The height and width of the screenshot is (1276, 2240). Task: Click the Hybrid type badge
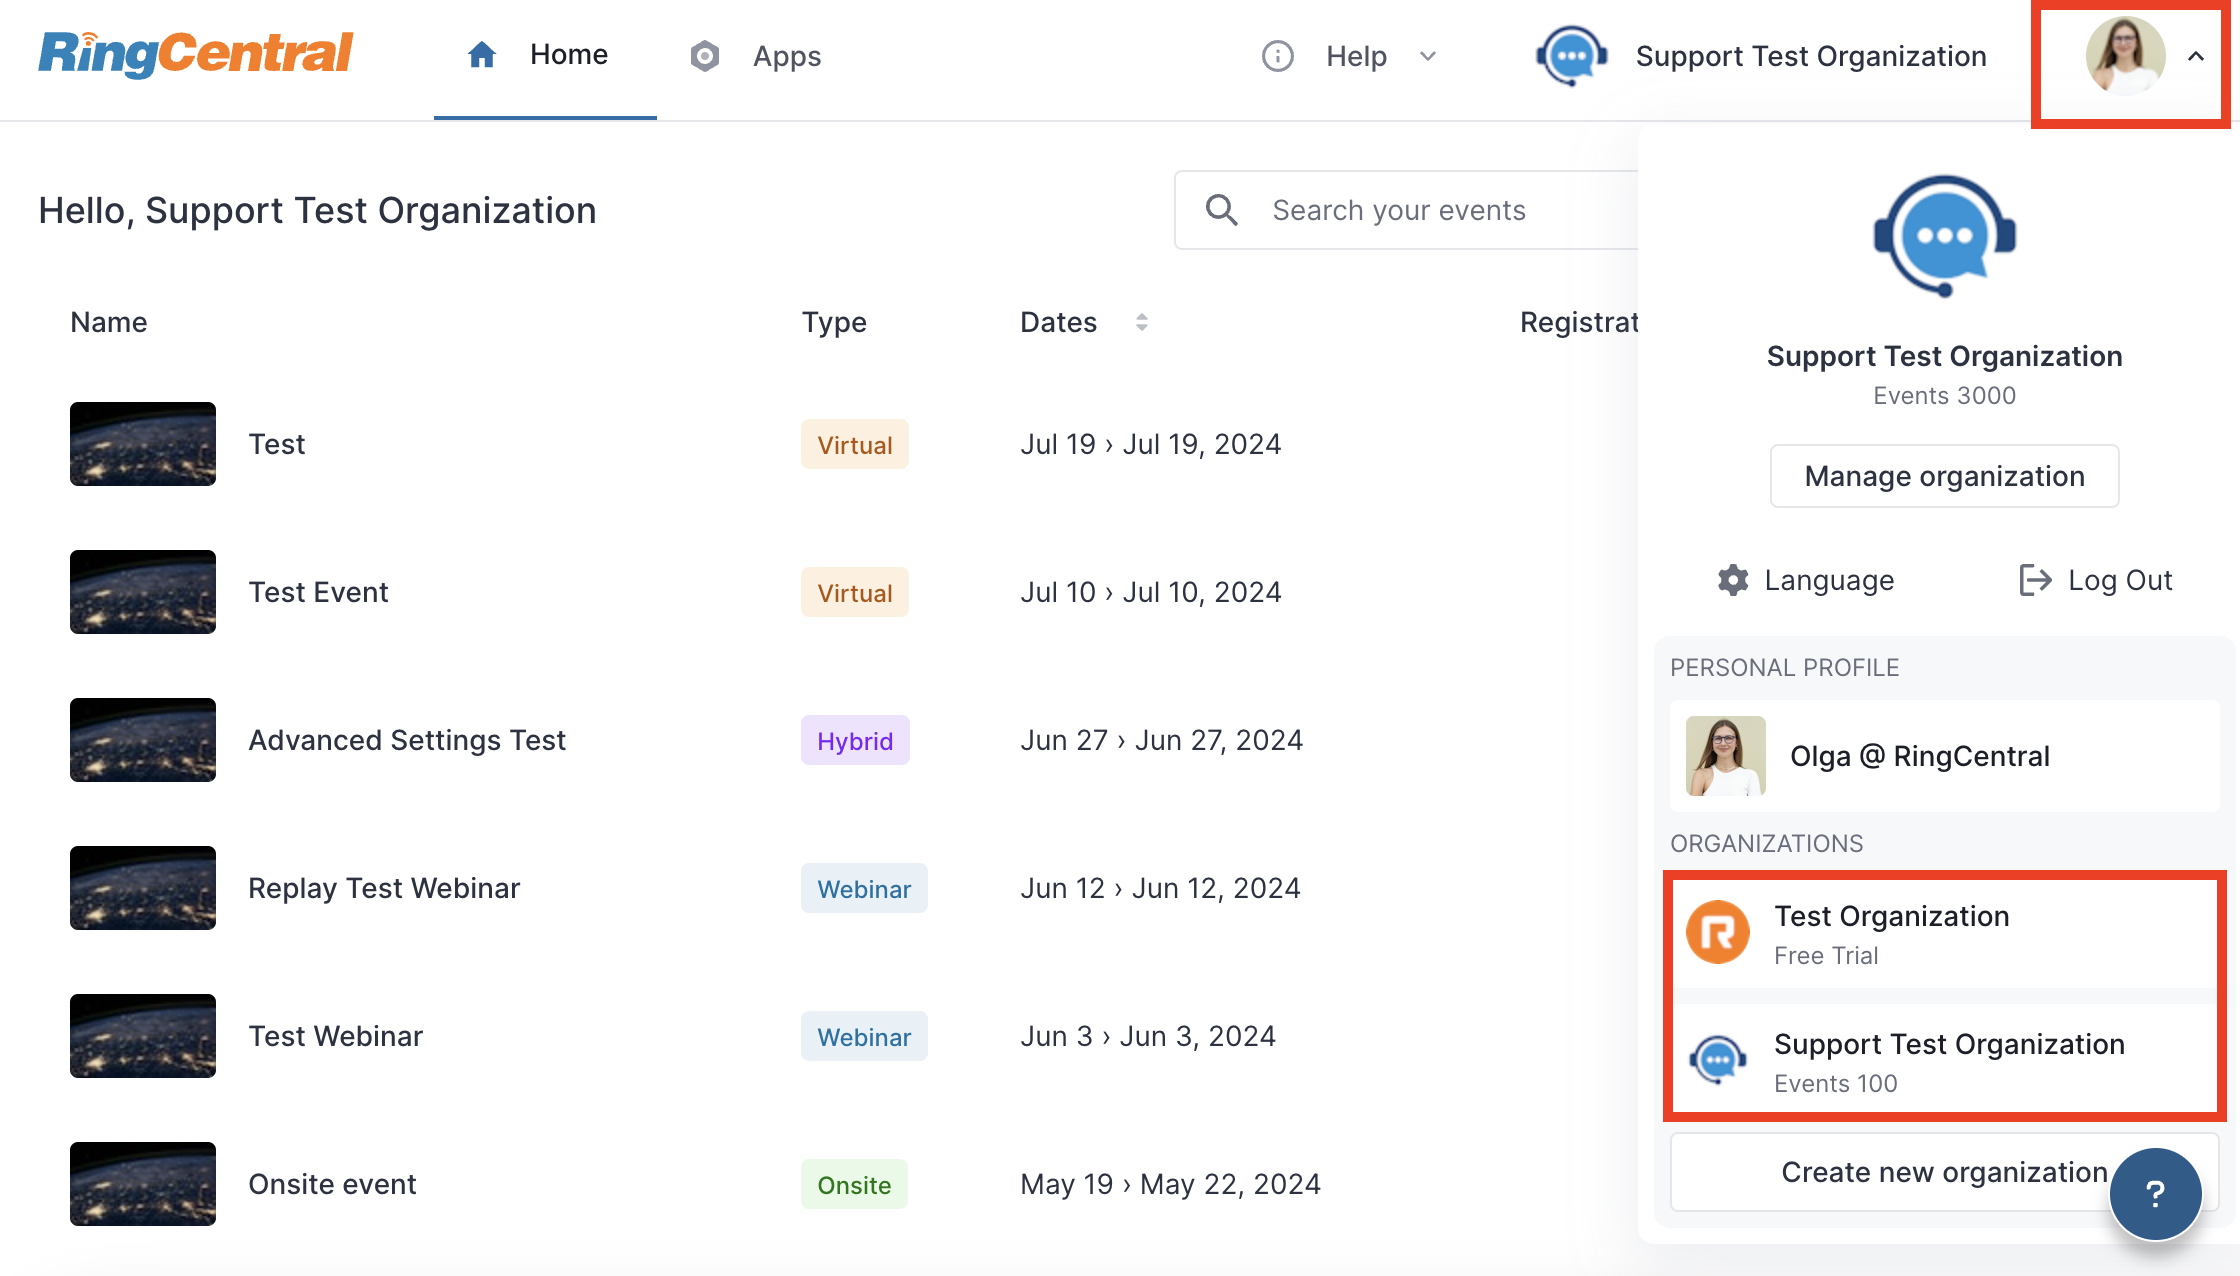click(855, 740)
